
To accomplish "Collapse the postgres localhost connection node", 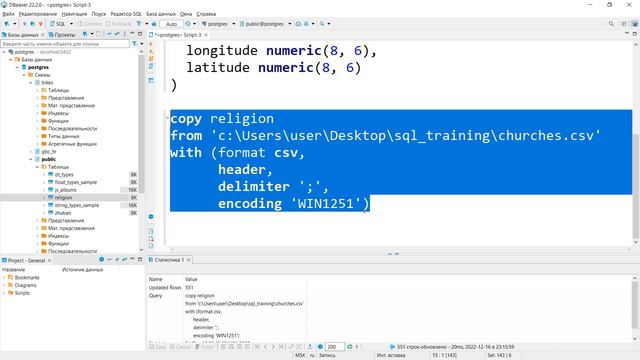I will [x=4, y=52].
